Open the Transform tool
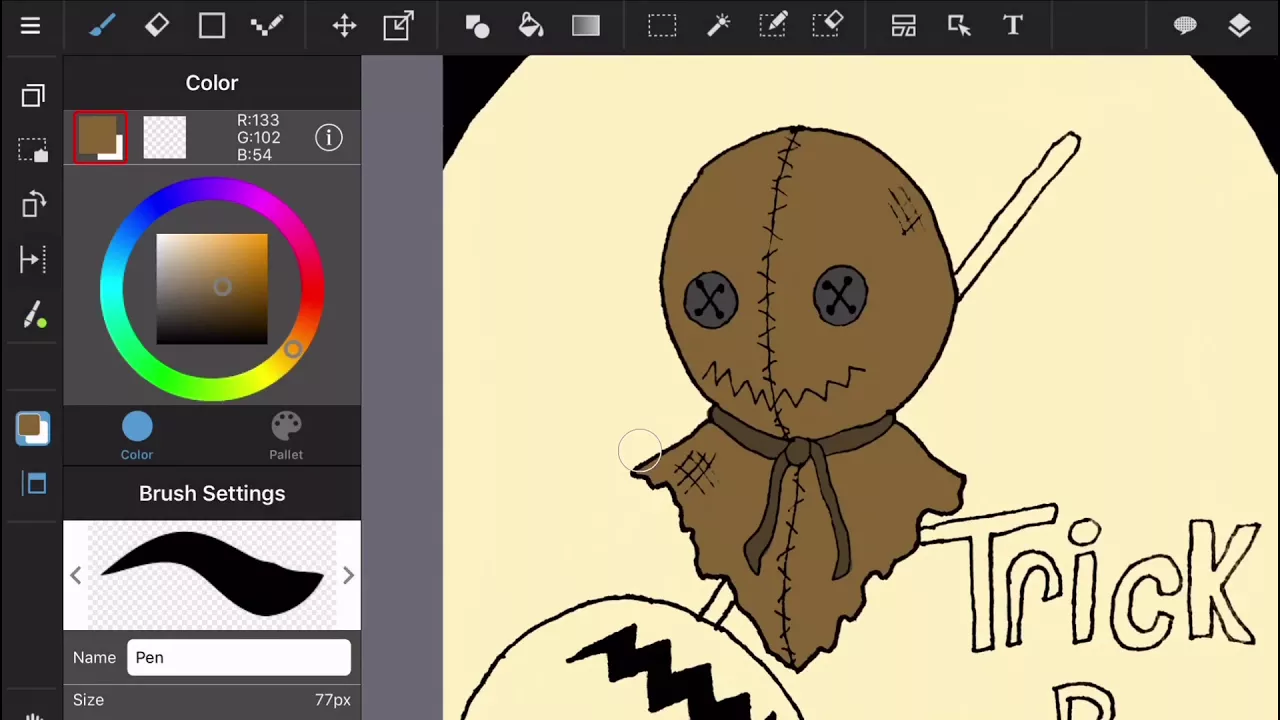The height and width of the screenshot is (720, 1280). coord(399,26)
